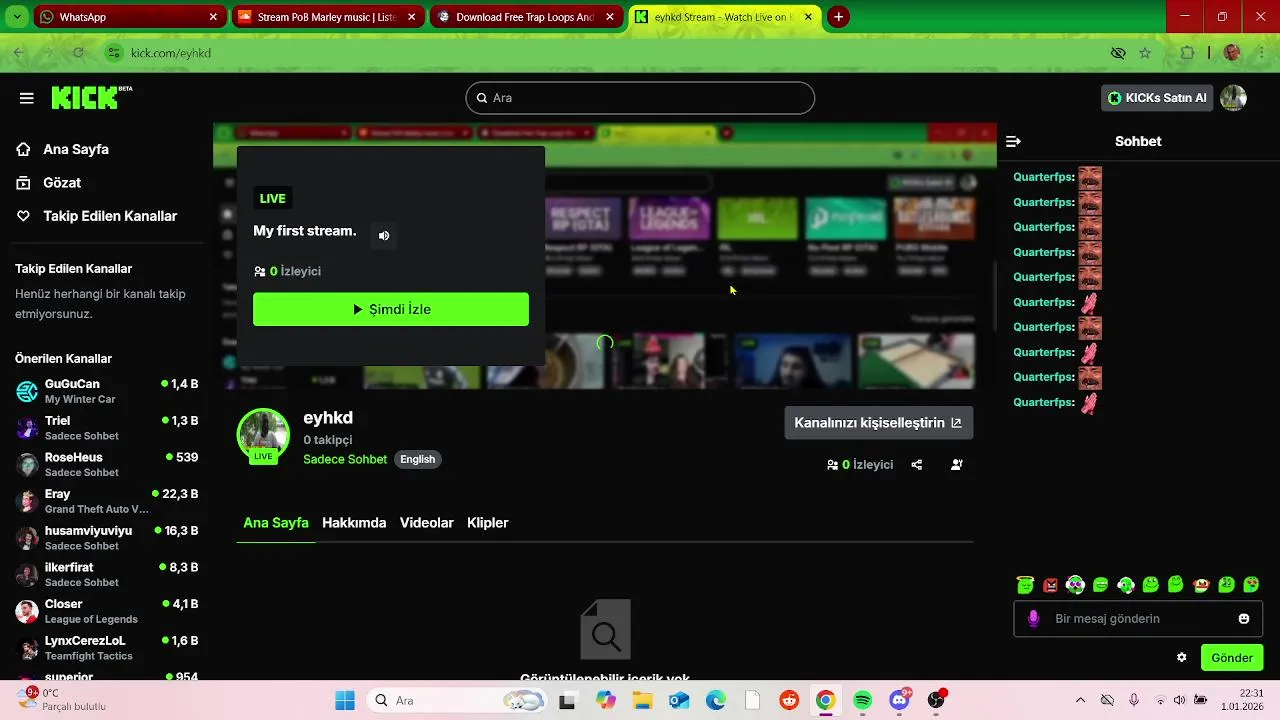The height and width of the screenshot is (720, 1280).
Task: Open Spotify from the taskbar
Action: click(863, 701)
